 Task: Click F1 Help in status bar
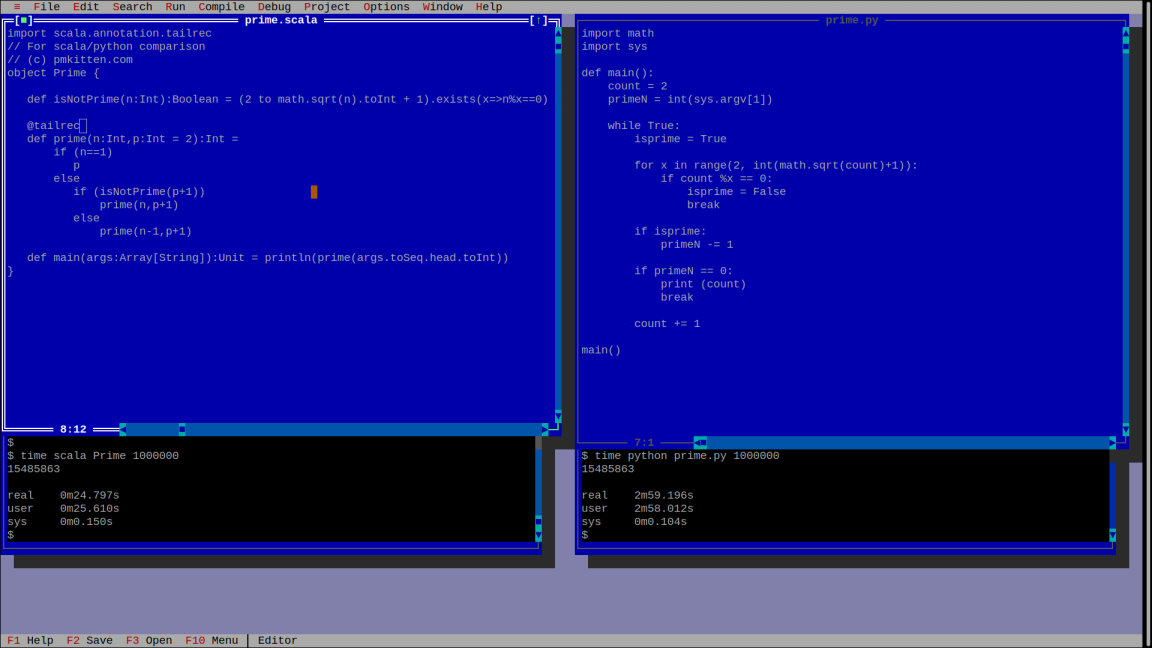[30, 641]
